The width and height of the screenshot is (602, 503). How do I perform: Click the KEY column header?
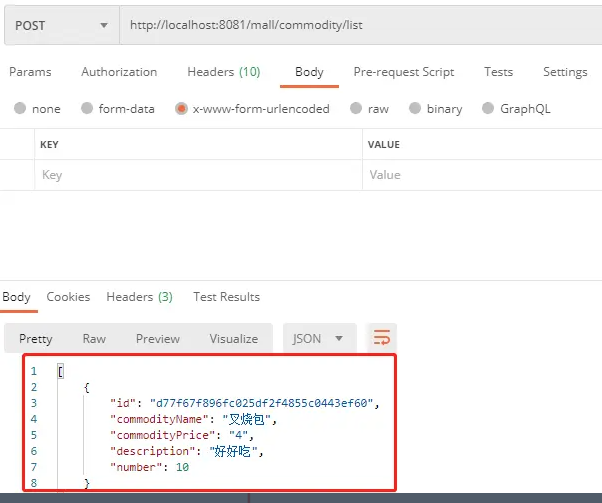coord(49,144)
